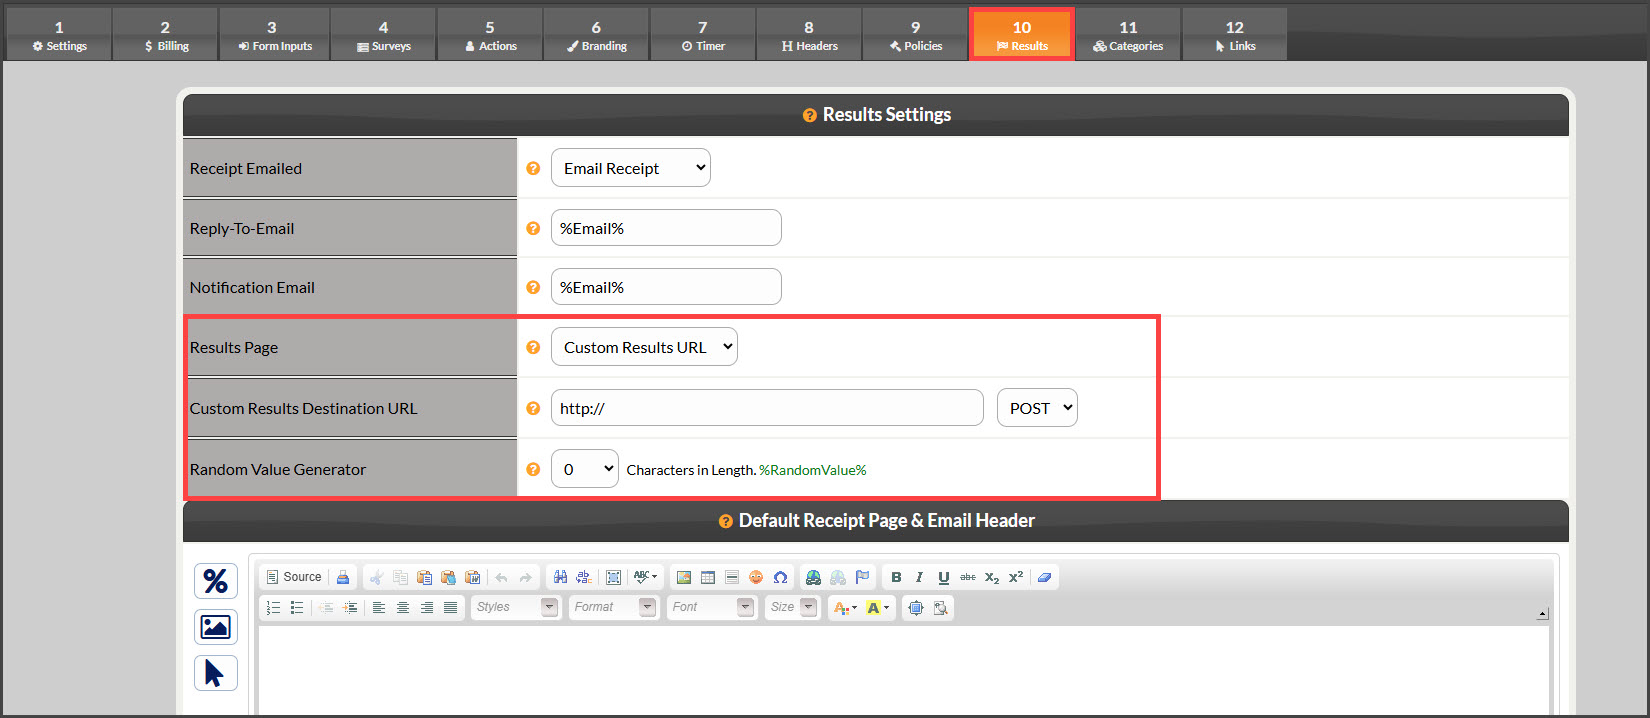Image resolution: width=1650 pixels, height=718 pixels.
Task: Click the image picture side button
Action: [216, 627]
